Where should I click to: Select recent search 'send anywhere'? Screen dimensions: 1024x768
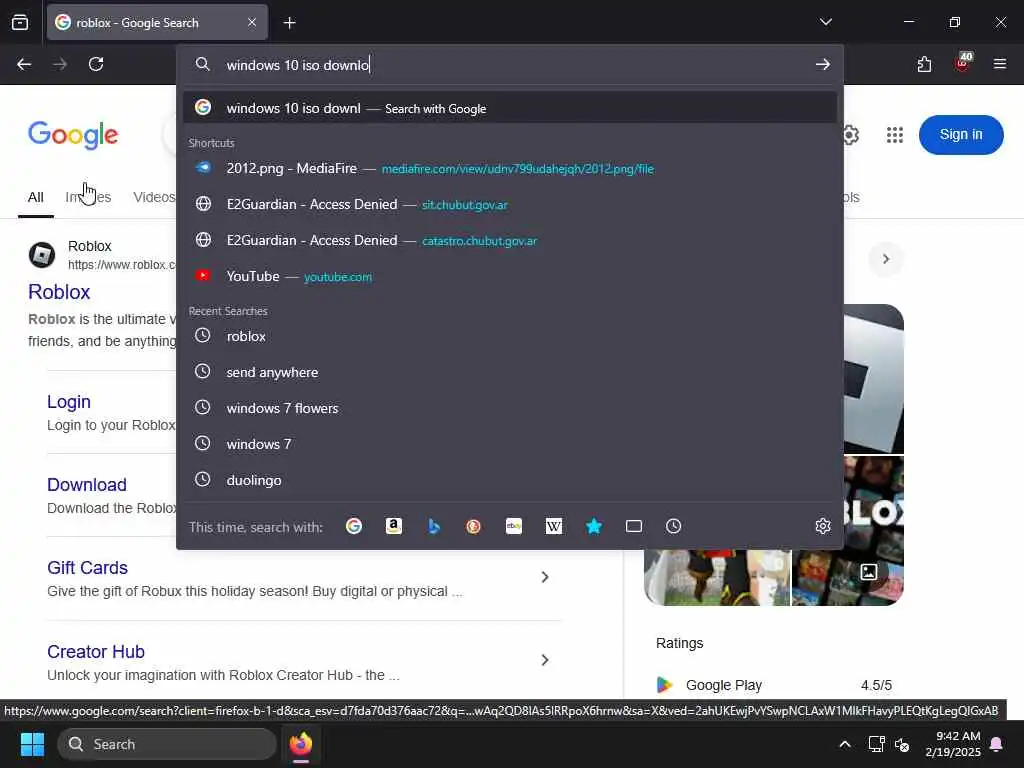[x=509, y=372]
